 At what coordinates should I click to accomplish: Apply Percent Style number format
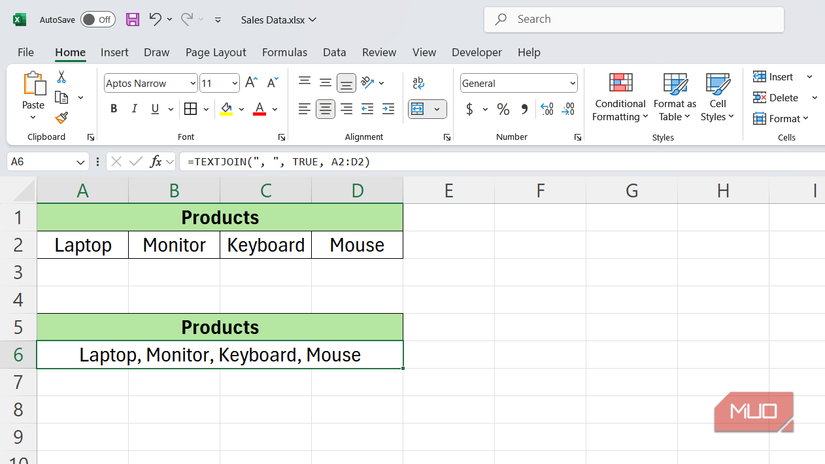pos(503,109)
